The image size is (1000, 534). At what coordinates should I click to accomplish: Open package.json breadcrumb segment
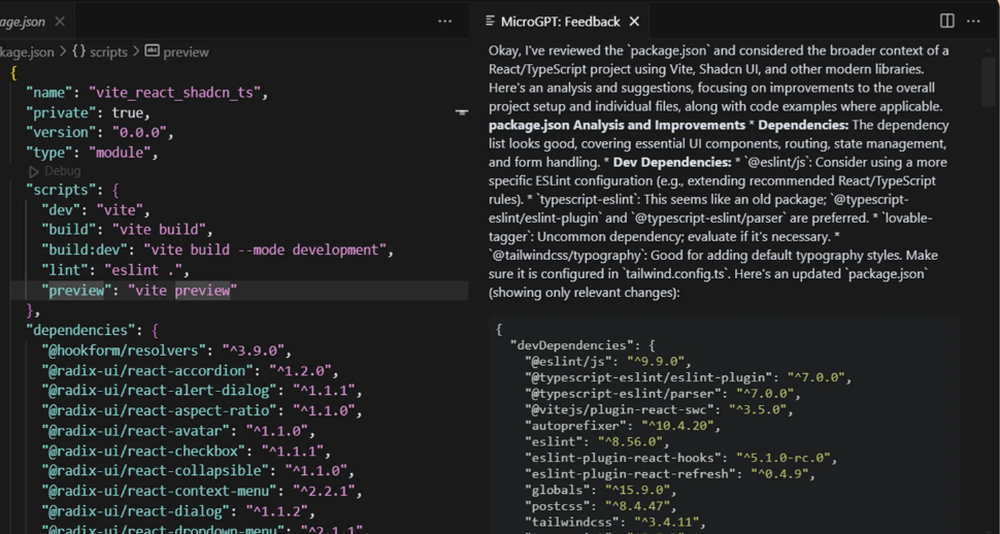click(27, 52)
